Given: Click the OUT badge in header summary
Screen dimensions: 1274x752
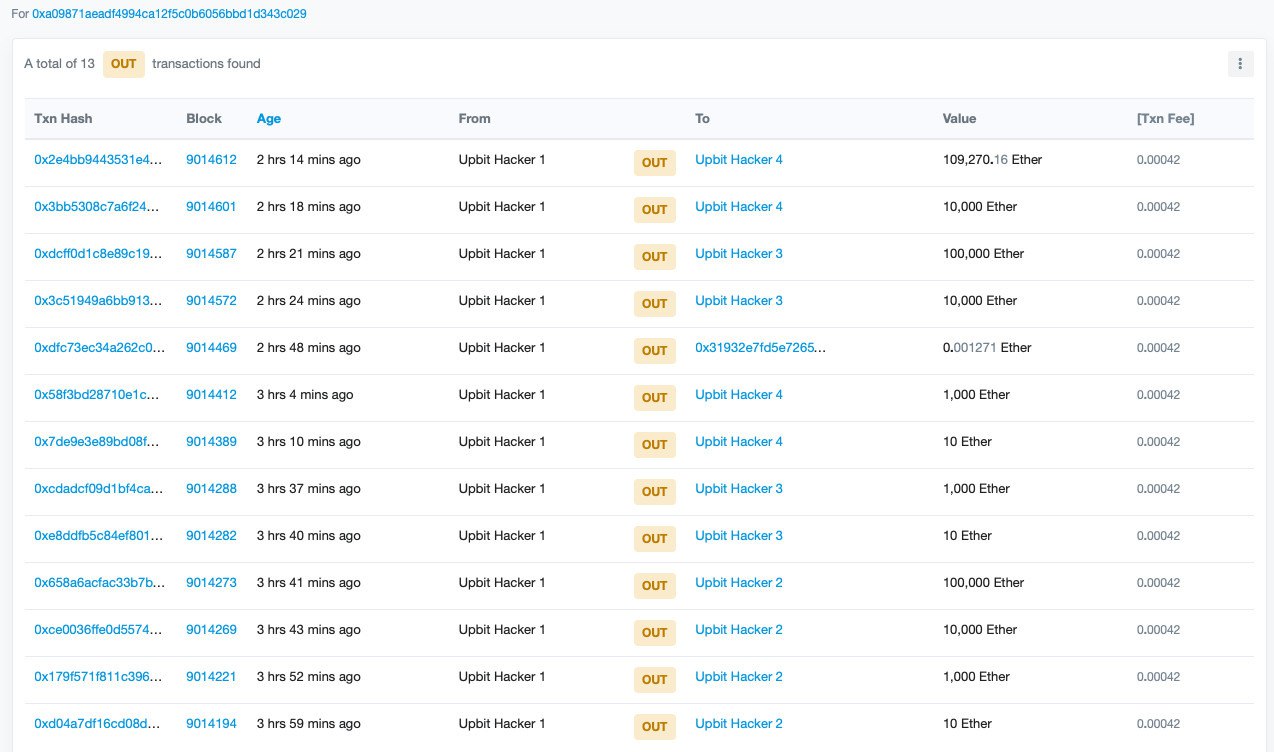Looking at the screenshot, I should (x=124, y=64).
